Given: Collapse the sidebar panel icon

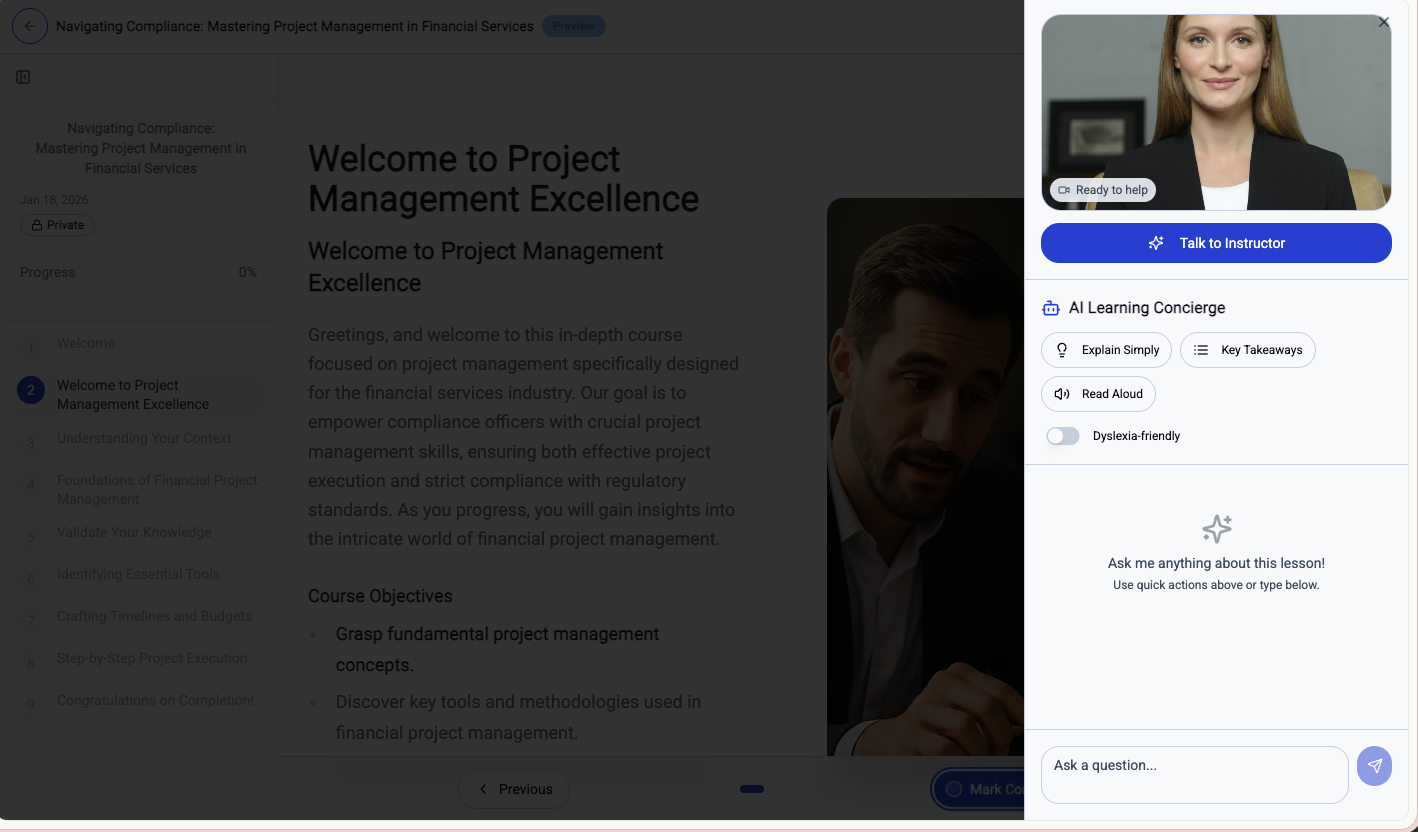Looking at the screenshot, I should (x=23, y=77).
